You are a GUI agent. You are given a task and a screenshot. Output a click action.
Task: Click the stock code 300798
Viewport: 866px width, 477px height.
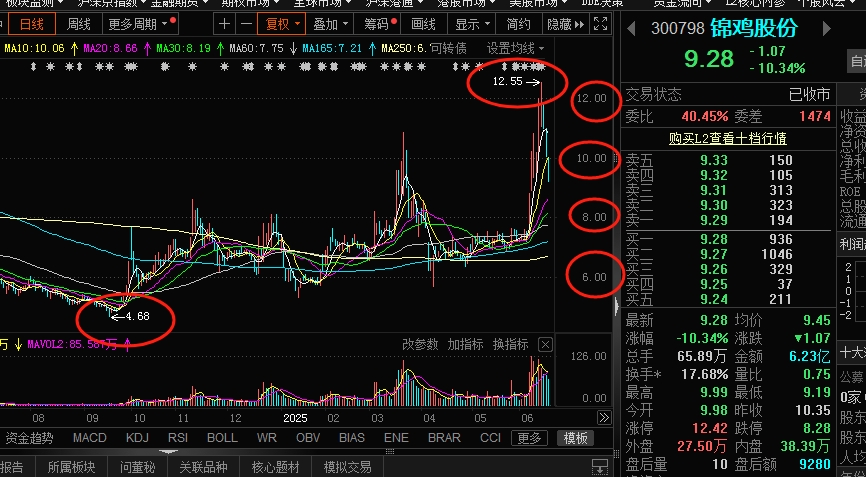coord(678,28)
